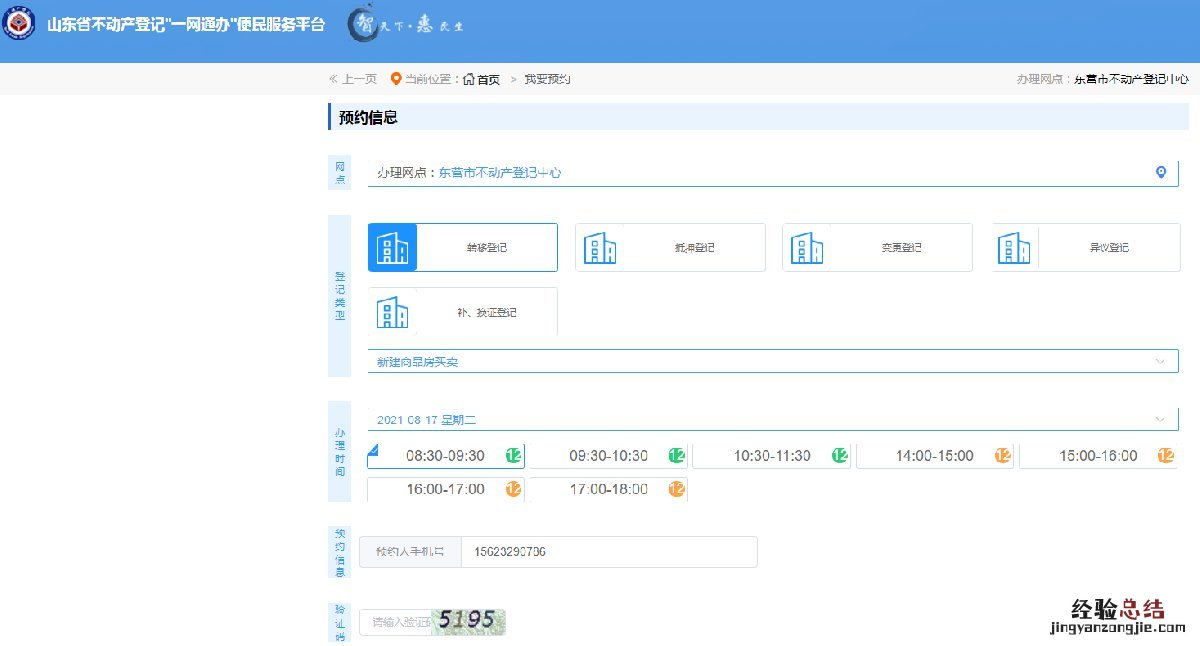1200x646 pixels.
Task: Click the home icon beside 首页
Action: point(468,79)
